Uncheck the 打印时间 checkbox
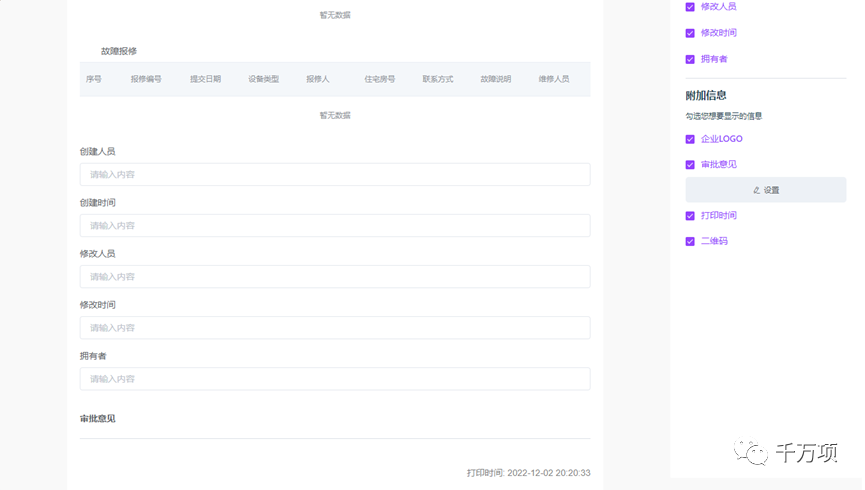 [x=690, y=216]
